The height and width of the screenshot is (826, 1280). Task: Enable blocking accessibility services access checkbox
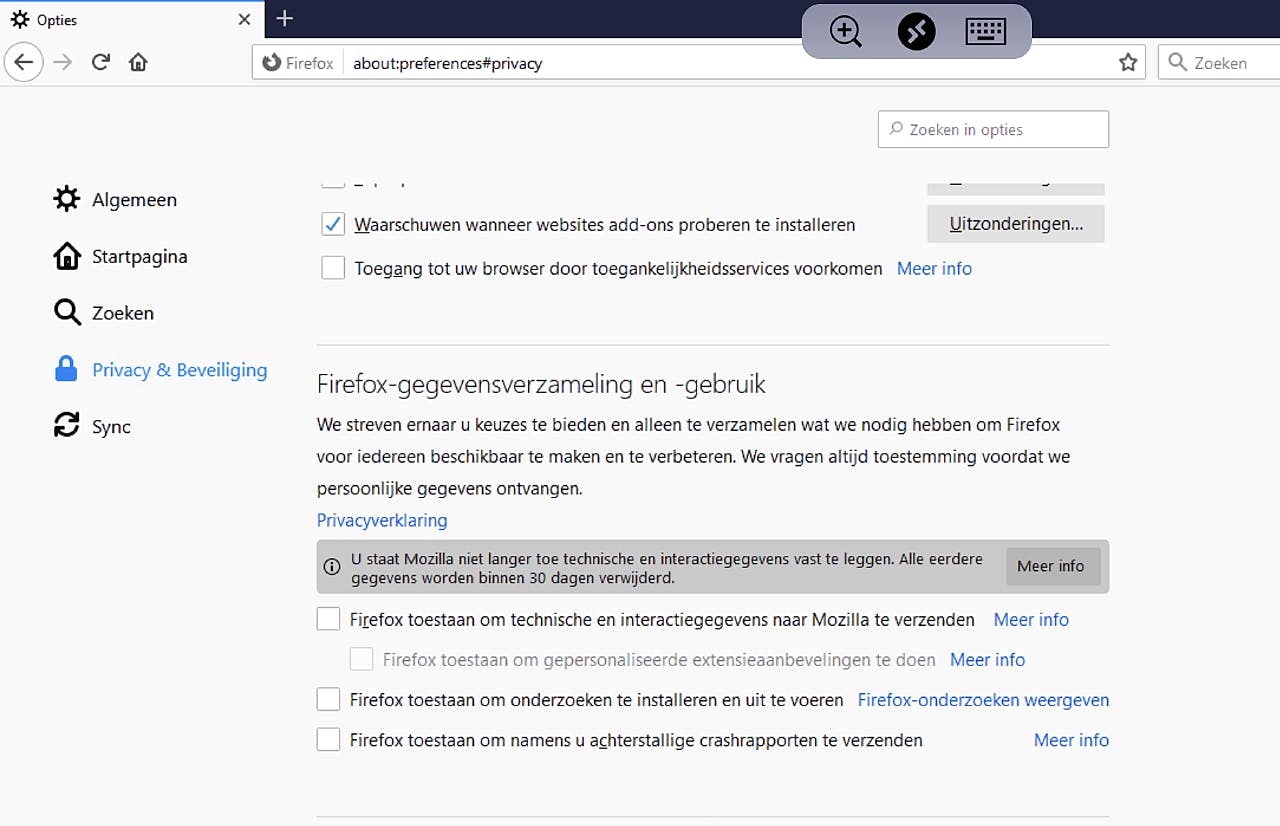coord(333,268)
